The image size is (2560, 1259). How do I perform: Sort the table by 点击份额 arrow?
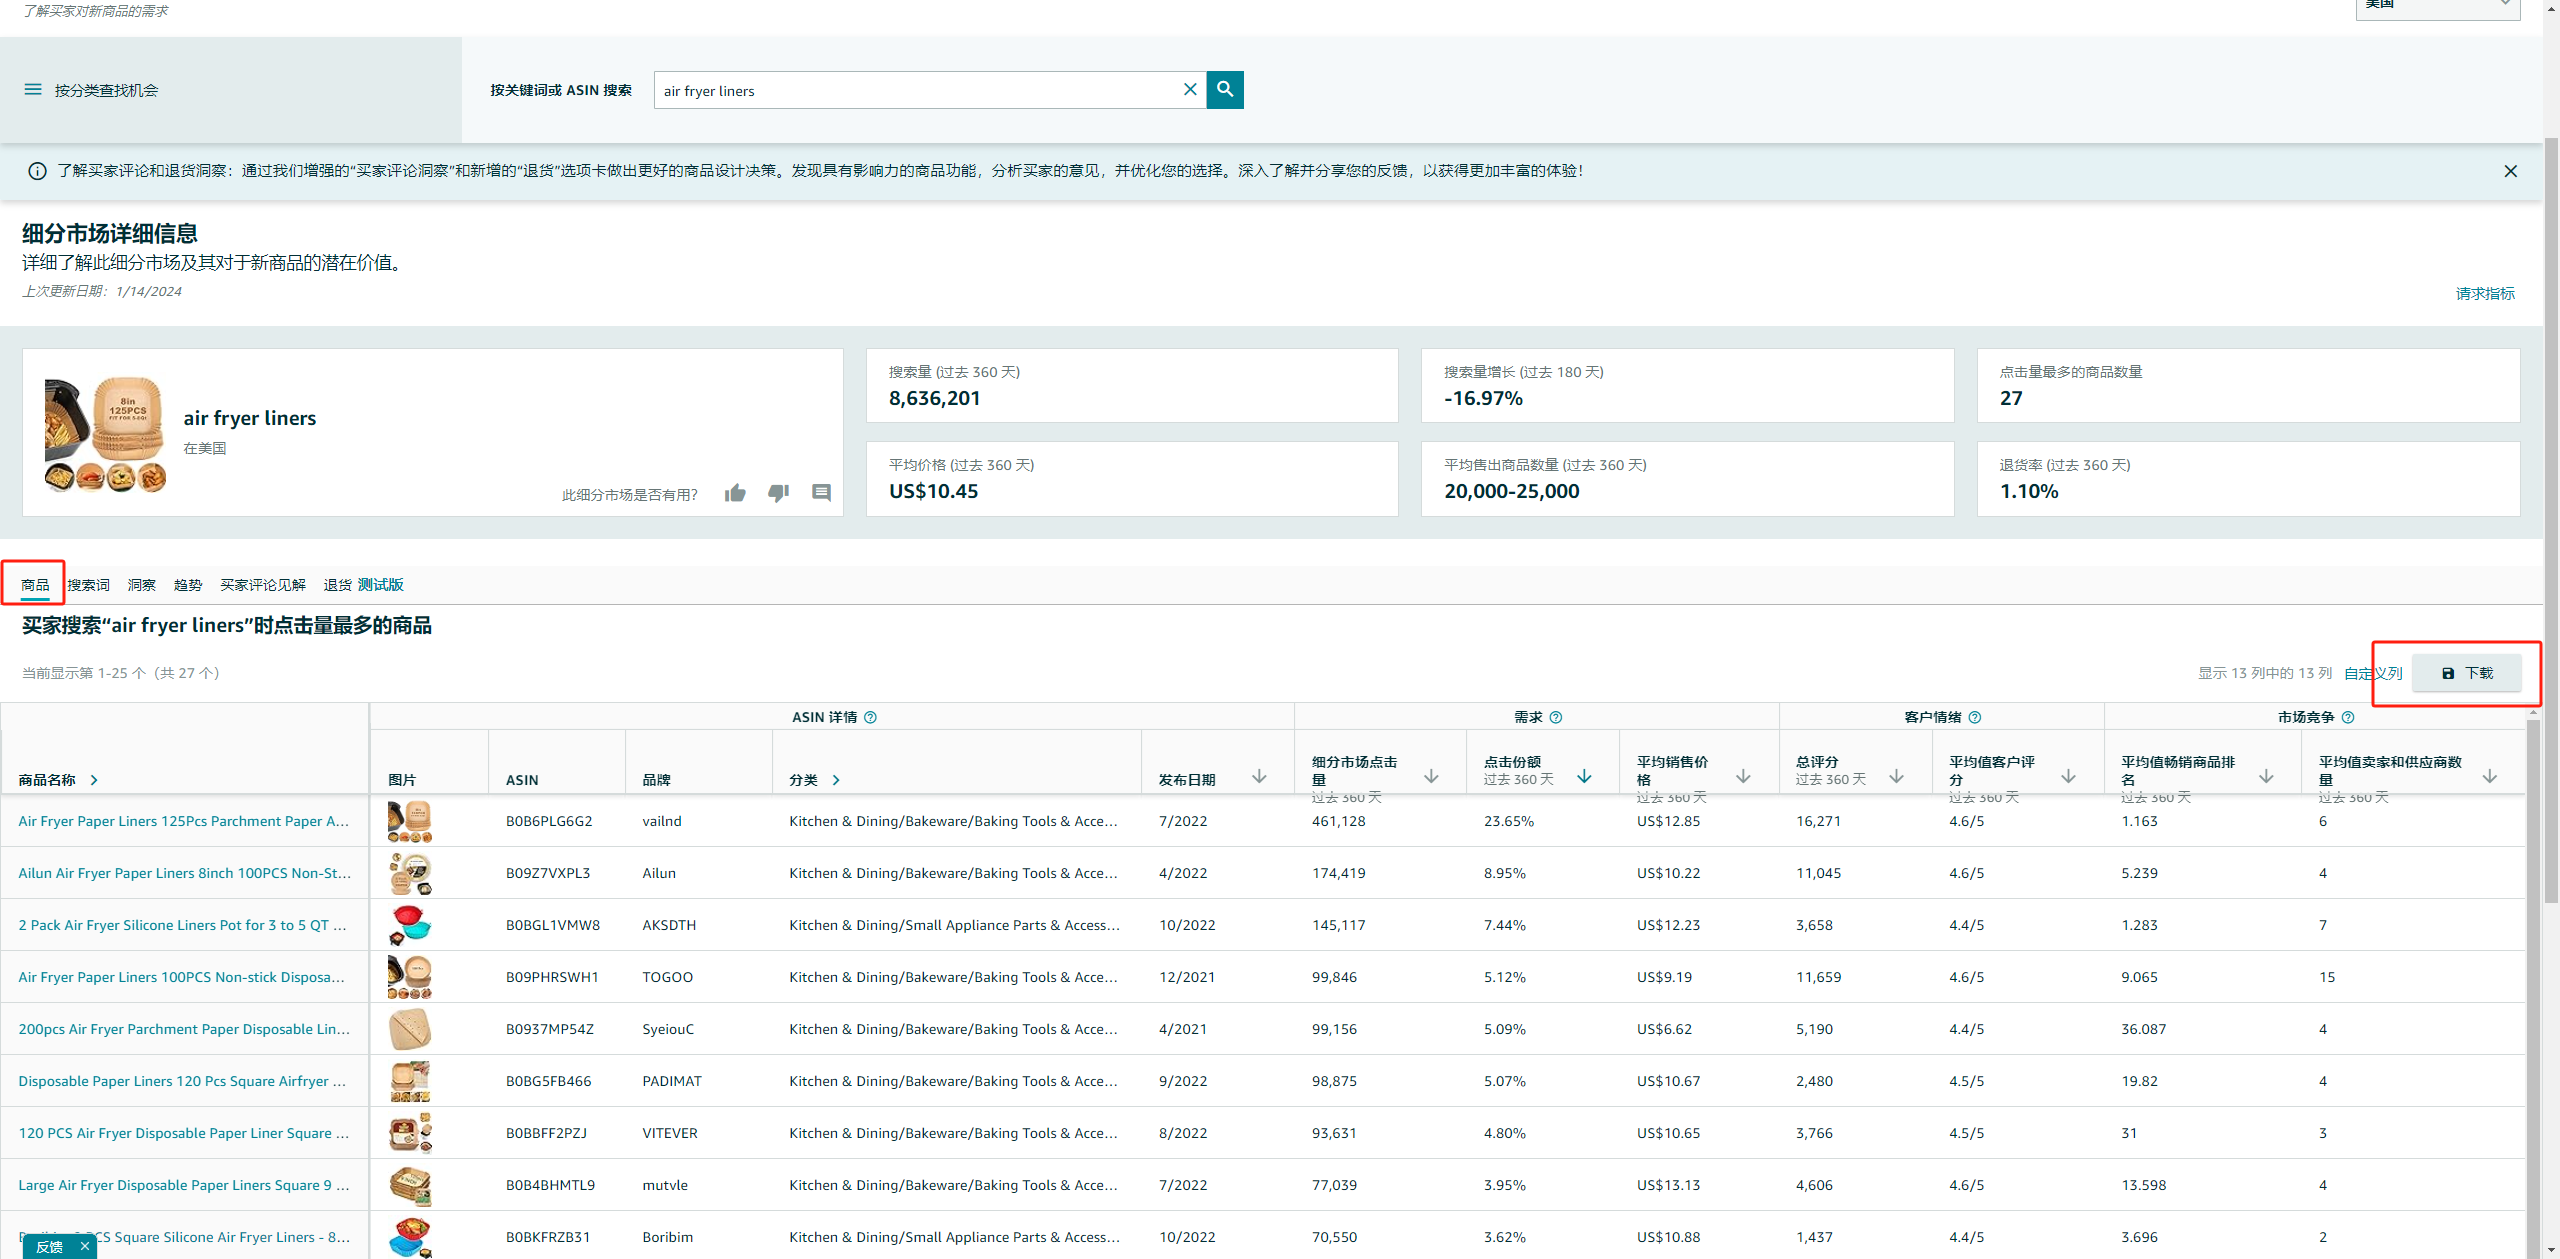(x=1584, y=776)
